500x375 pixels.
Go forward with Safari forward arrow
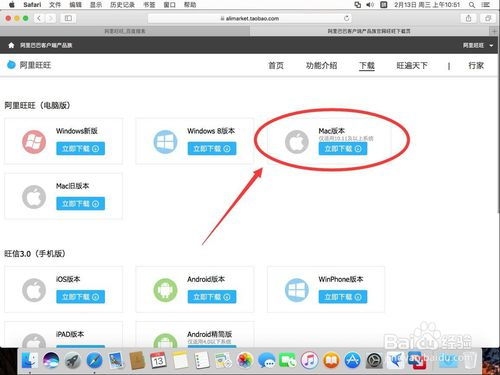coord(51,18)
